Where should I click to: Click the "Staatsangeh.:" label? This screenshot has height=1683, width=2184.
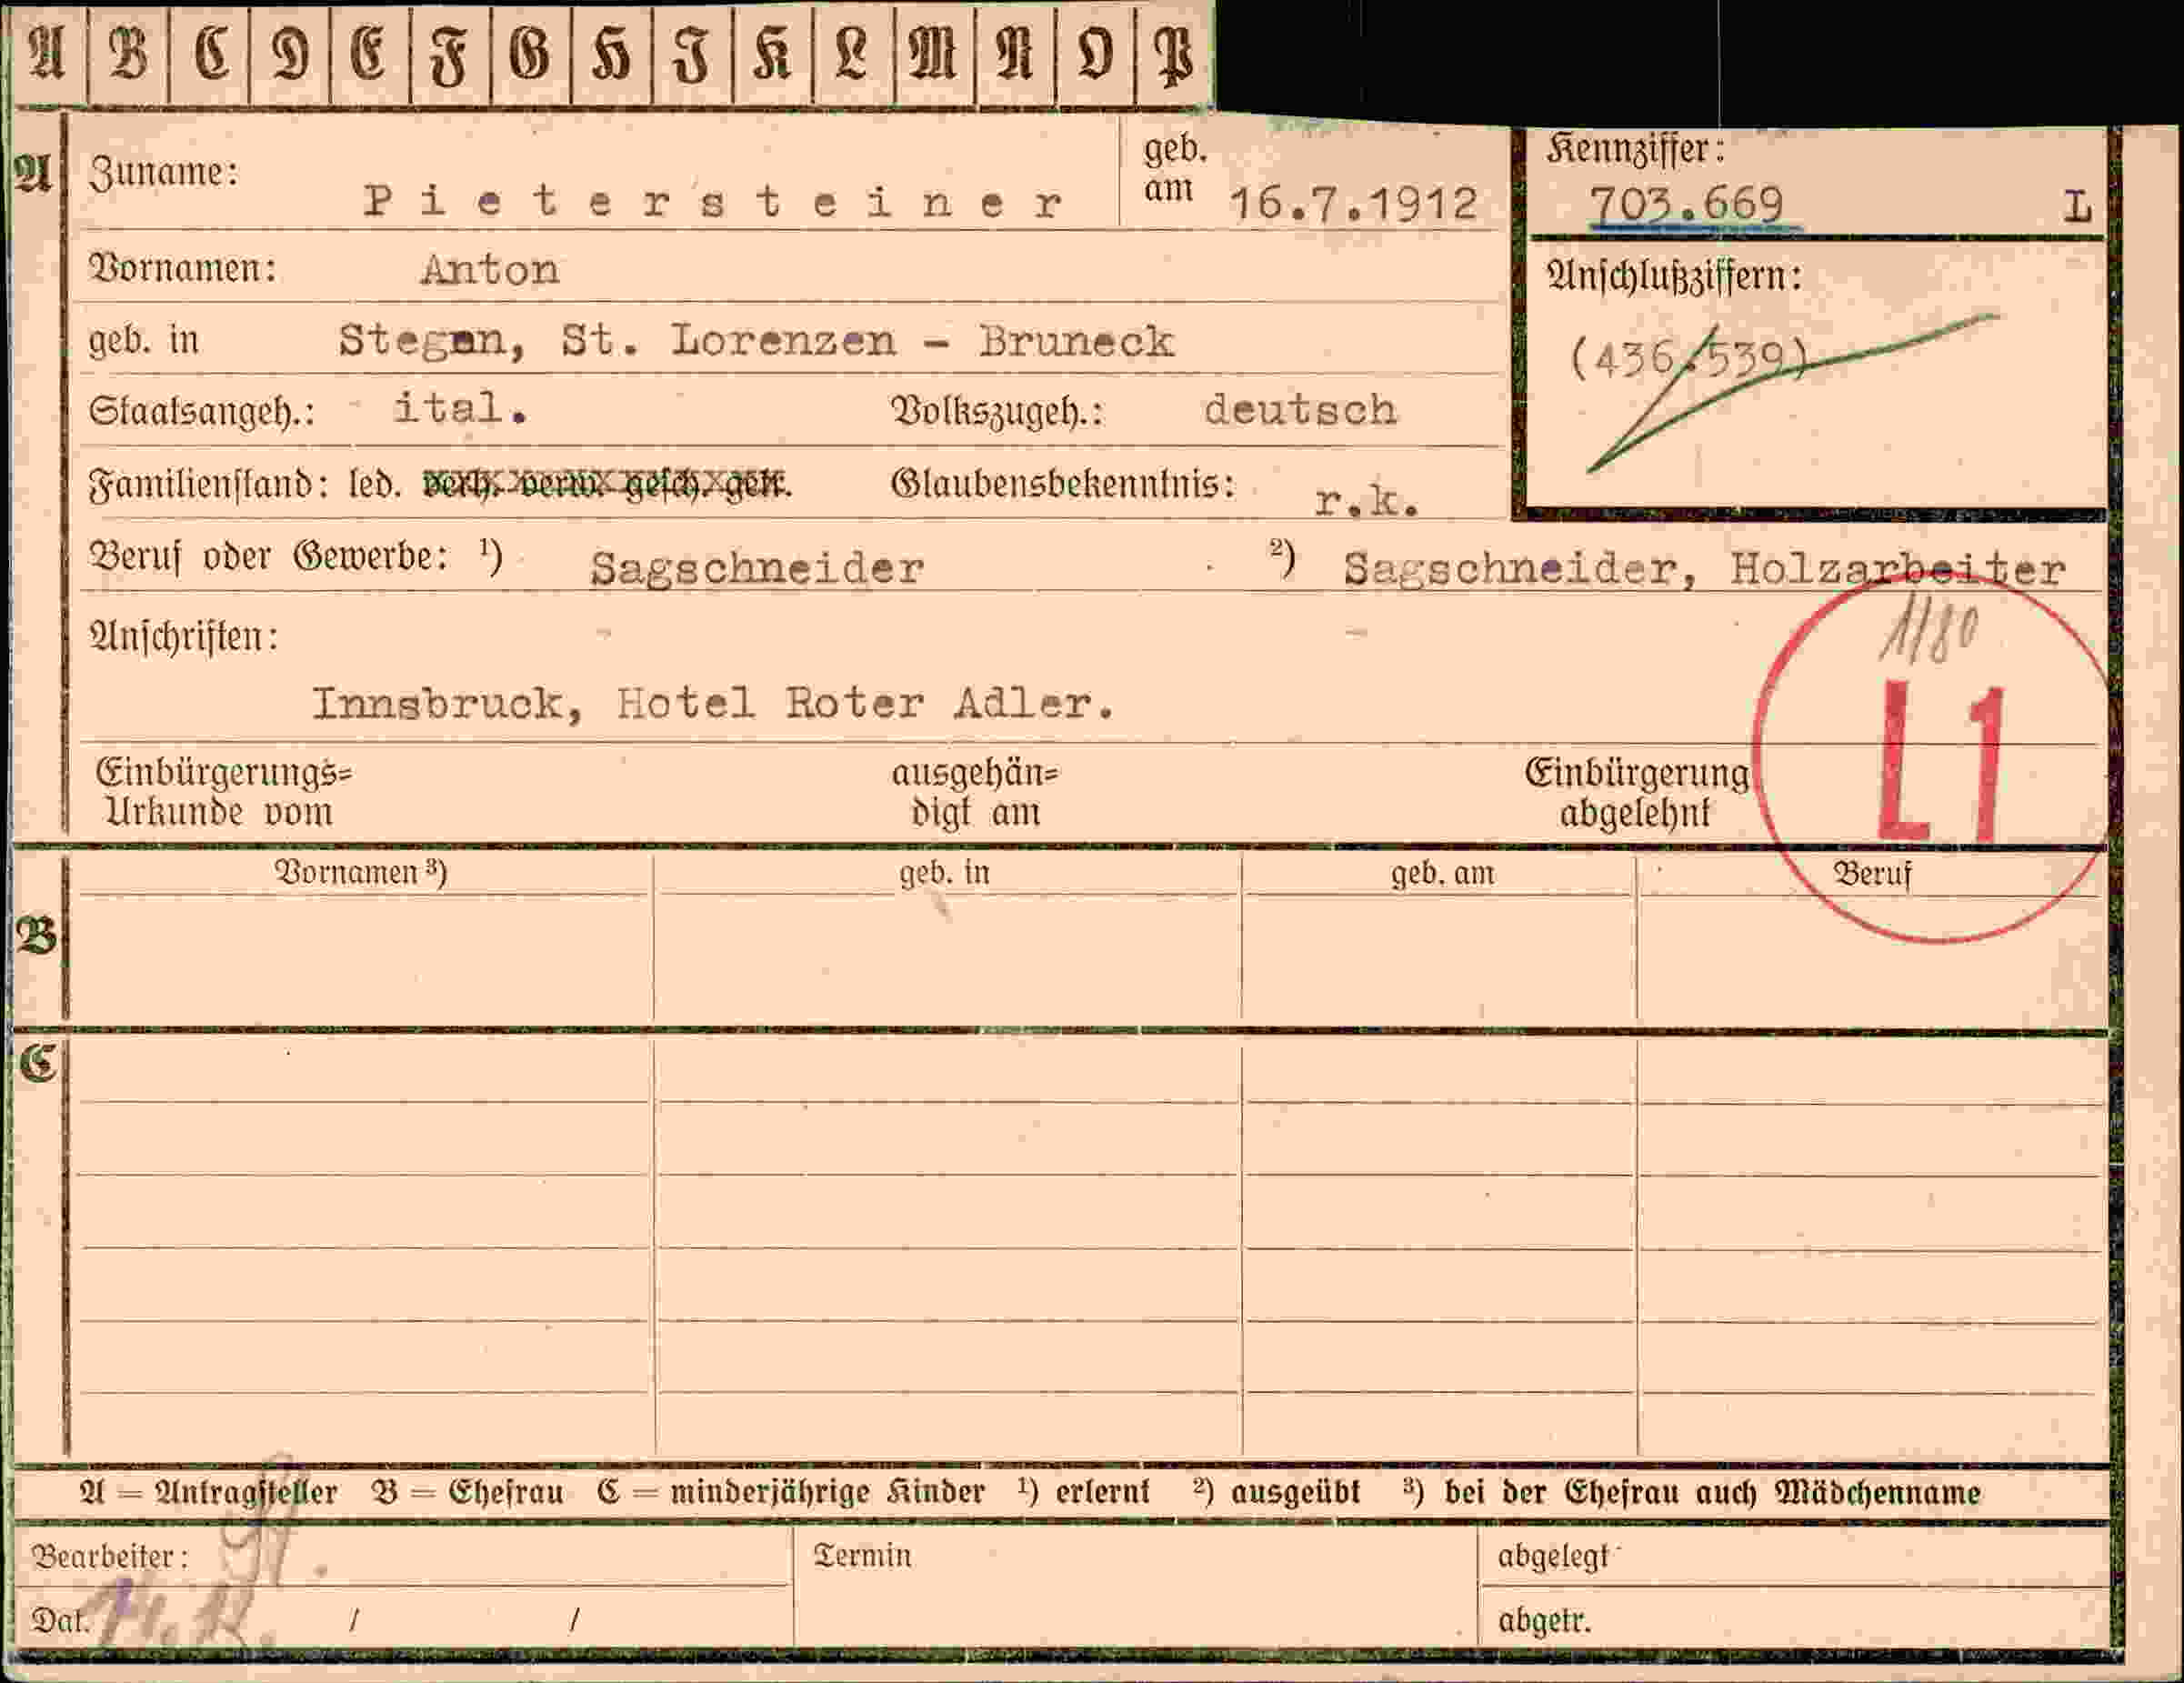point(202,412)
